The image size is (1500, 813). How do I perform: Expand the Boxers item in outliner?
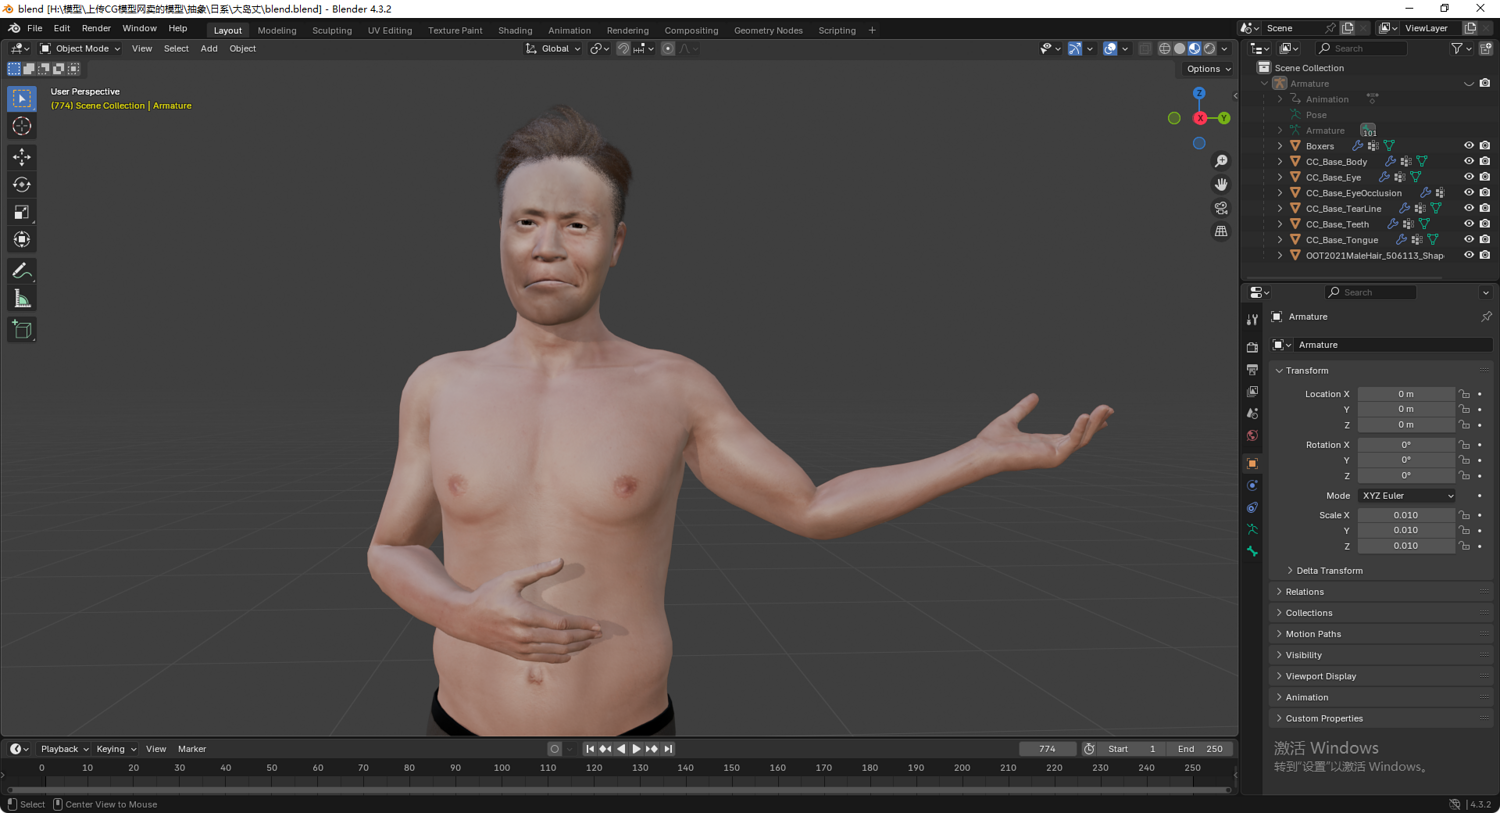(1280, 146)
